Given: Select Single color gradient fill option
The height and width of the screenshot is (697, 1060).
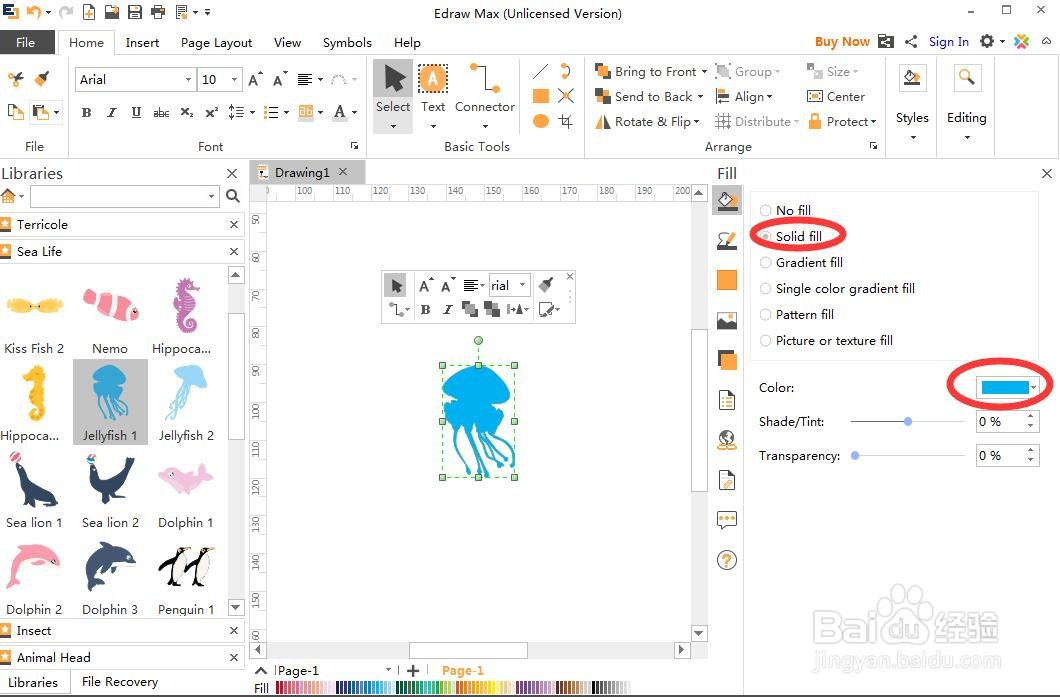Looking at the screenshot, I should click(837, 289).
